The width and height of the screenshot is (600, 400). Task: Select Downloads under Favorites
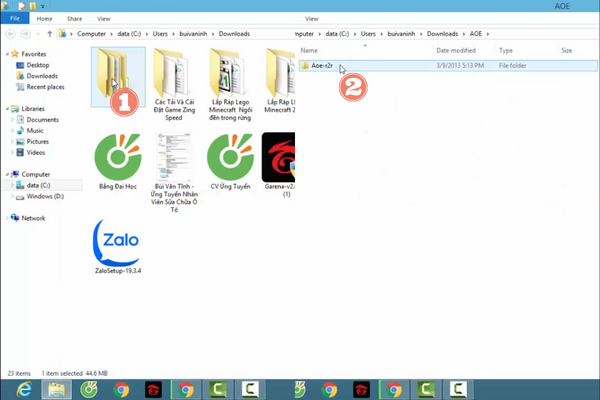click(x=42, y=76)
